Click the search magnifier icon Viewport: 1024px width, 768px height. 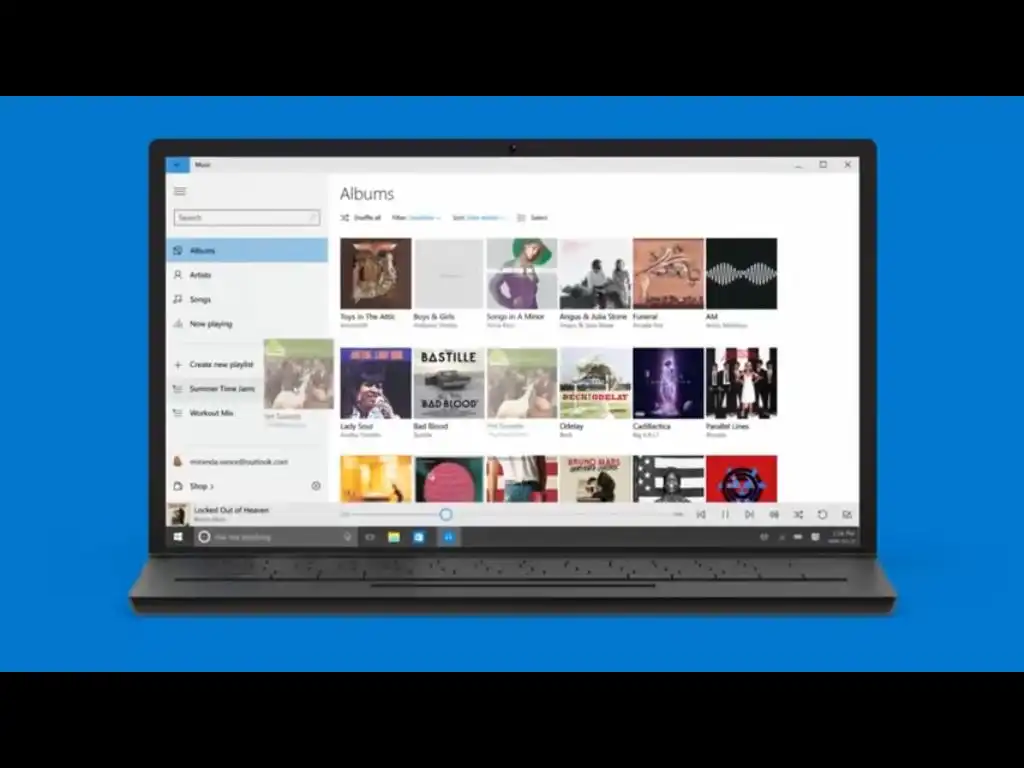313,217
